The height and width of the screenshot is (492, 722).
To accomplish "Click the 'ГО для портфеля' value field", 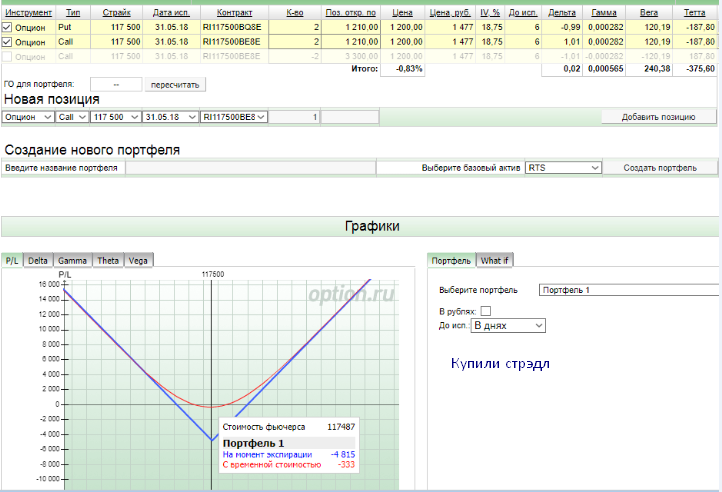I will (x=116, y=85).
